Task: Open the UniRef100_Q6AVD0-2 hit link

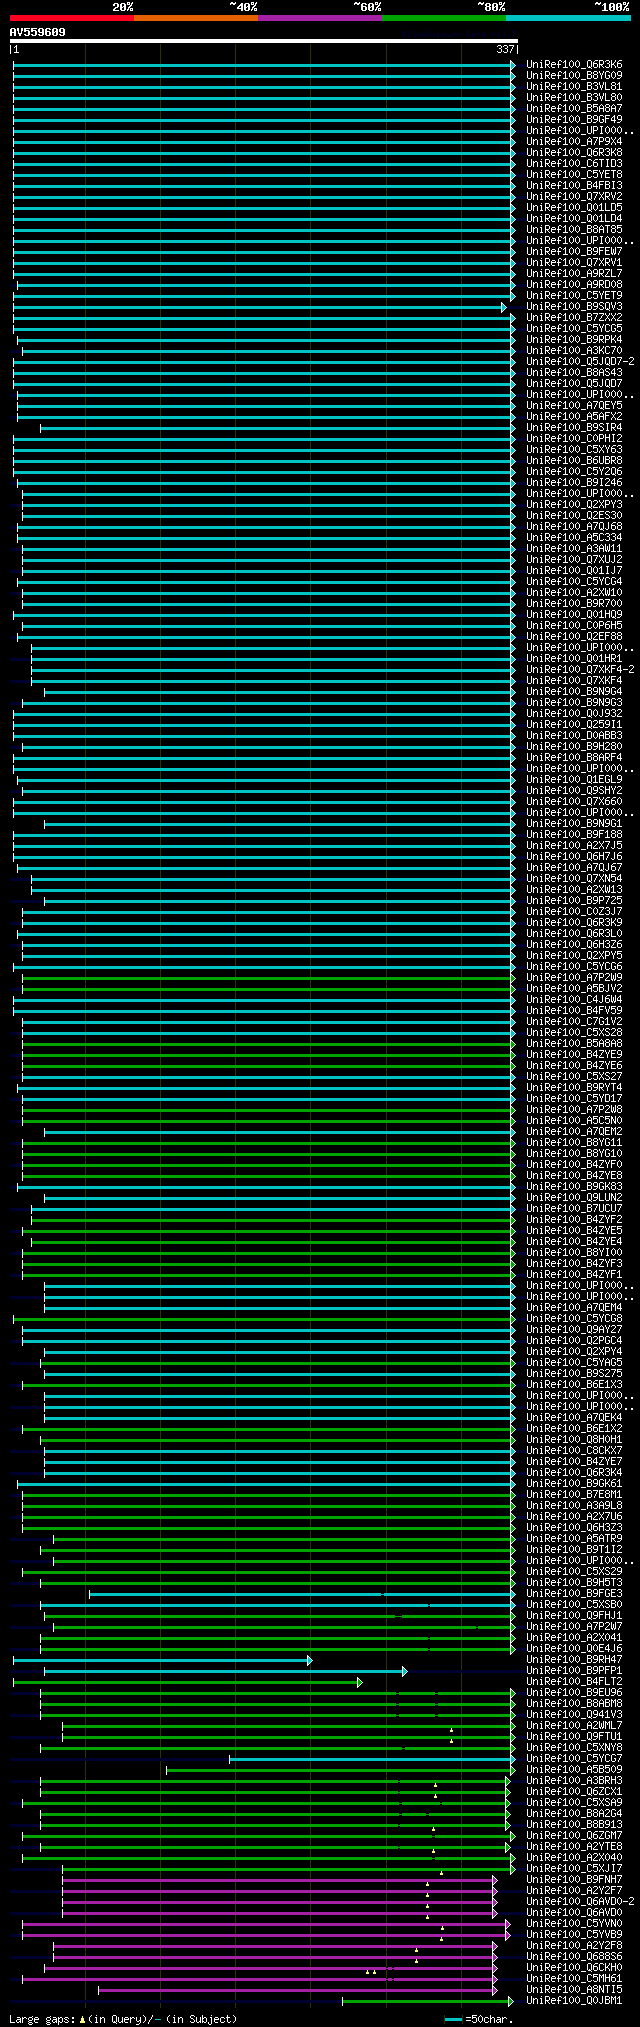Action: [580, 1902]
